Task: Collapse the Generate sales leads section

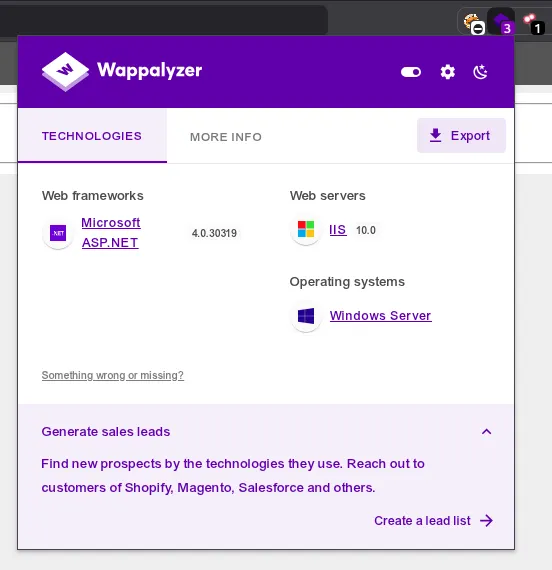Action: (486, 431)
